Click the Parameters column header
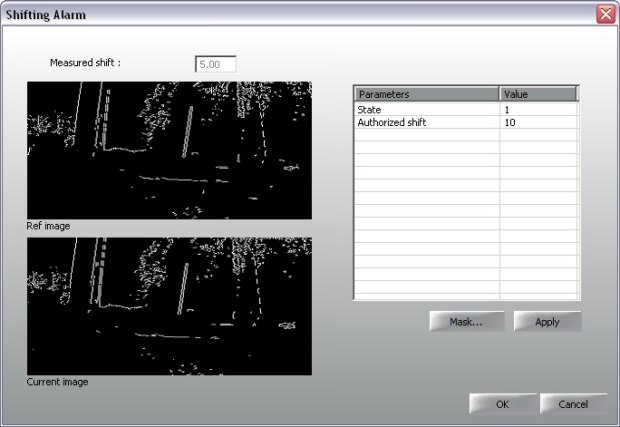 [x=427, y=94]
